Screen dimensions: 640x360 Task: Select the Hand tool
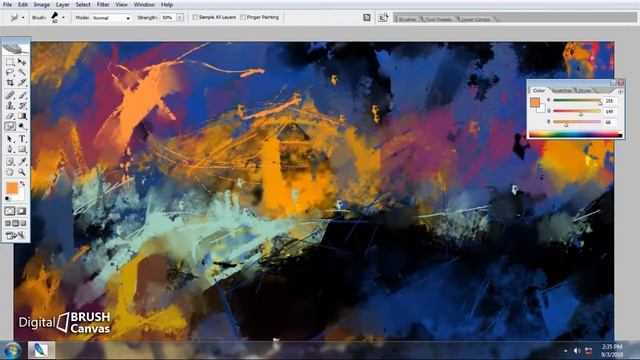(10, 172)
